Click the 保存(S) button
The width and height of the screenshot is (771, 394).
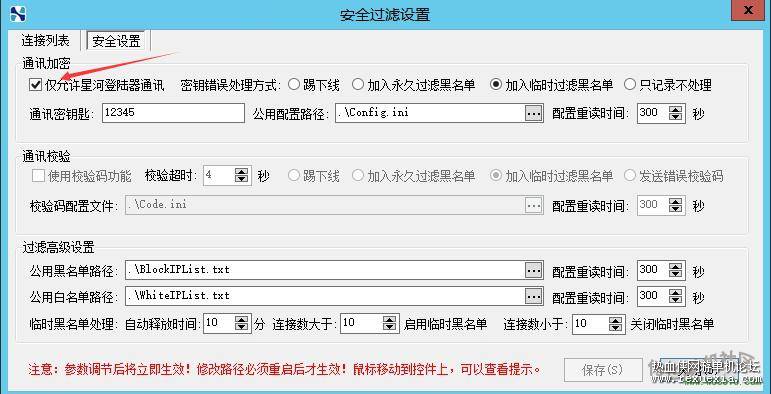603,369
